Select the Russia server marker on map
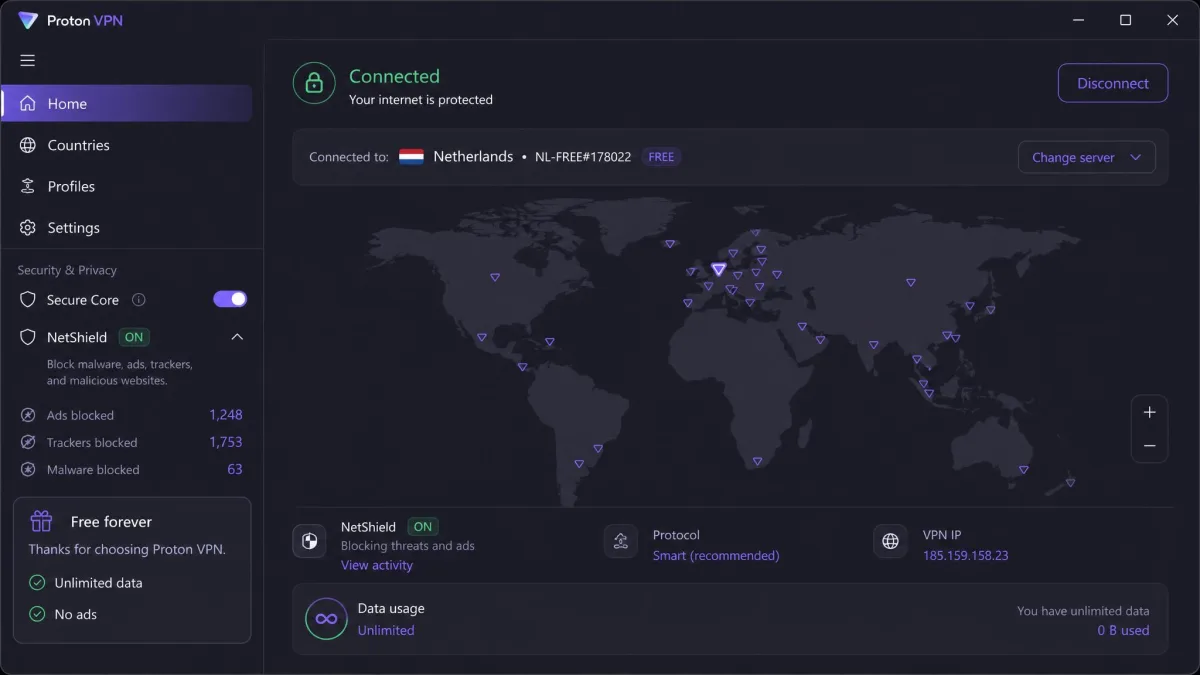 tap(910, 283)
